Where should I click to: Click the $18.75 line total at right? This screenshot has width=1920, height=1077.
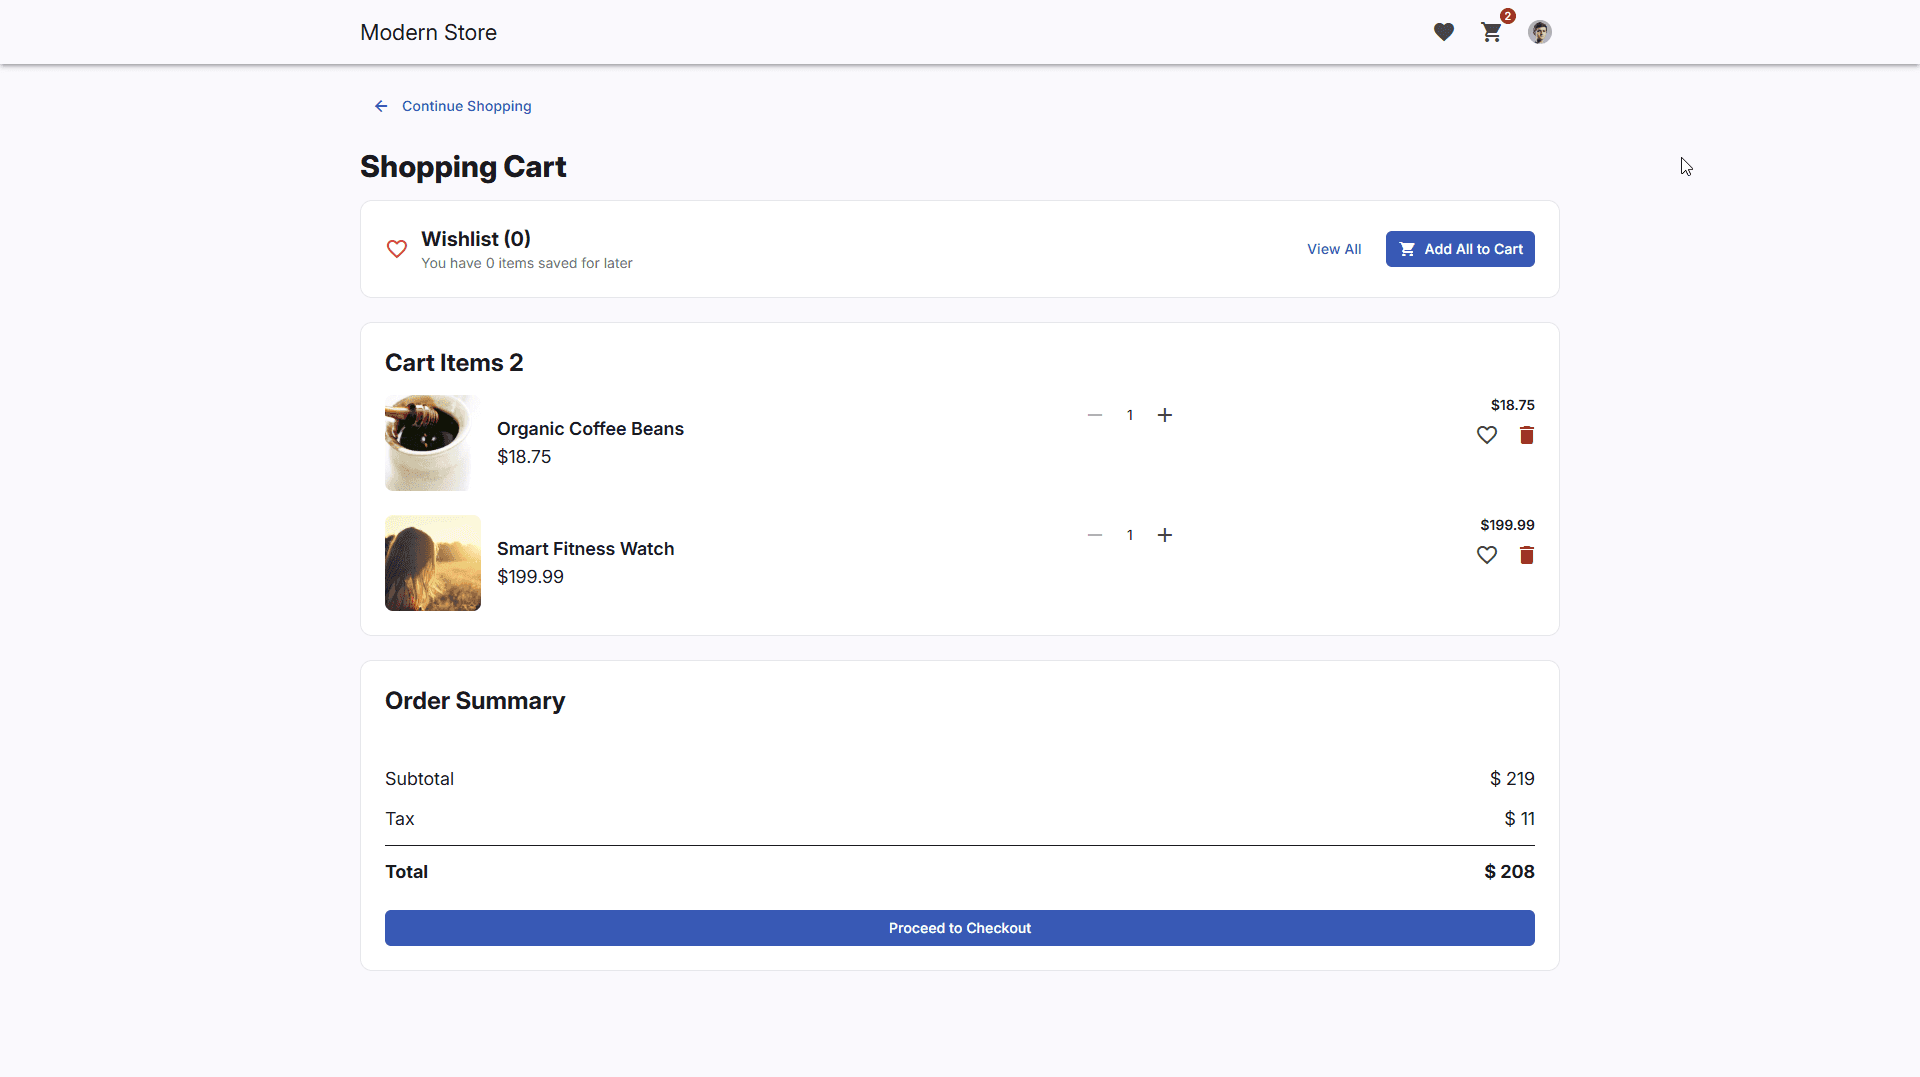point(1512,405)
